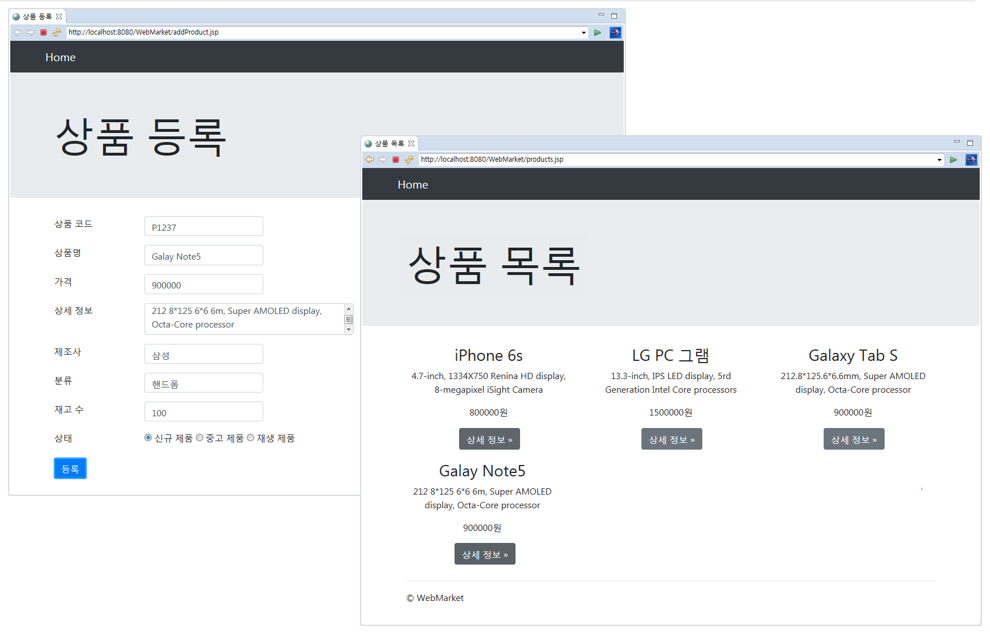Select the 중고 제품 radio button
990x635 pixels.
(200, 438)
